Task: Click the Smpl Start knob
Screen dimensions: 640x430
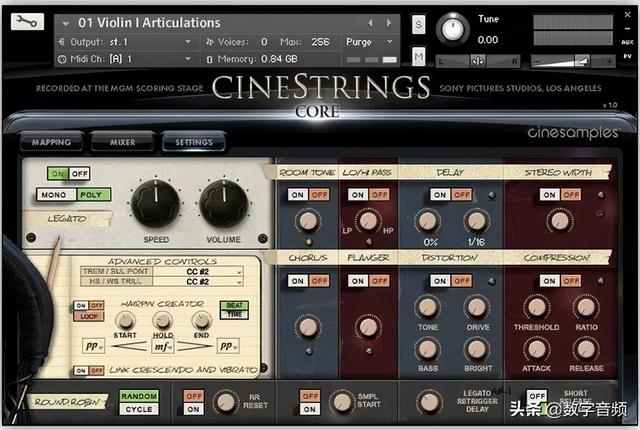Action: pyautogui.click(x=342, y=403)
